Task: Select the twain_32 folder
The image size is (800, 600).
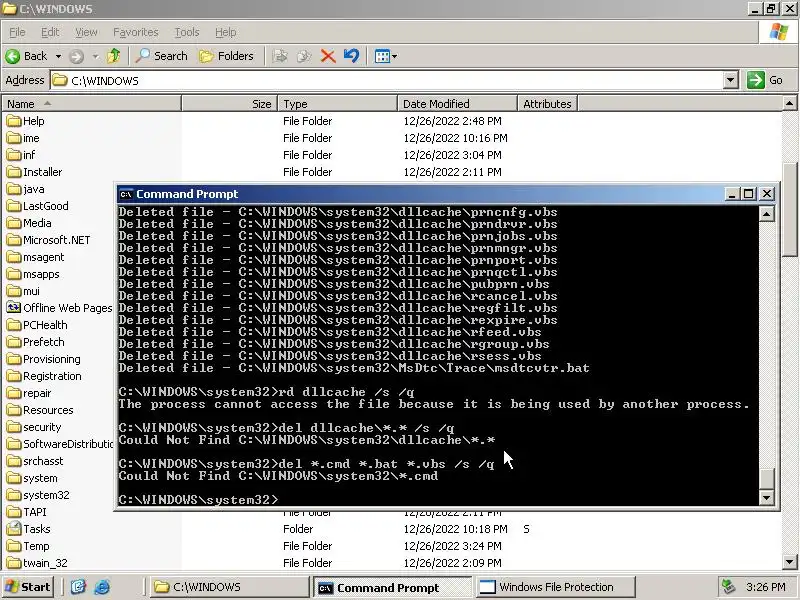Action: 37,563
